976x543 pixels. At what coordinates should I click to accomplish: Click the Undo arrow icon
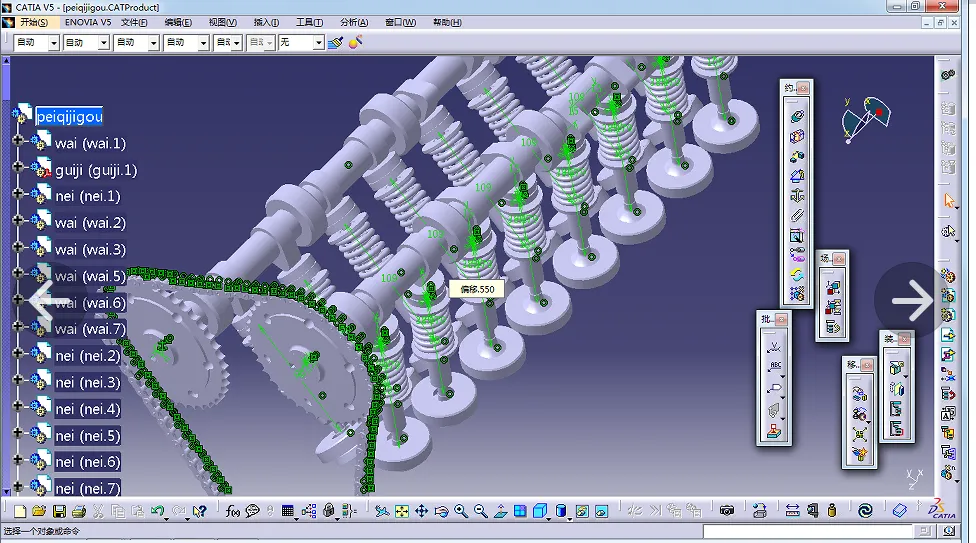(x=157, y=511)
